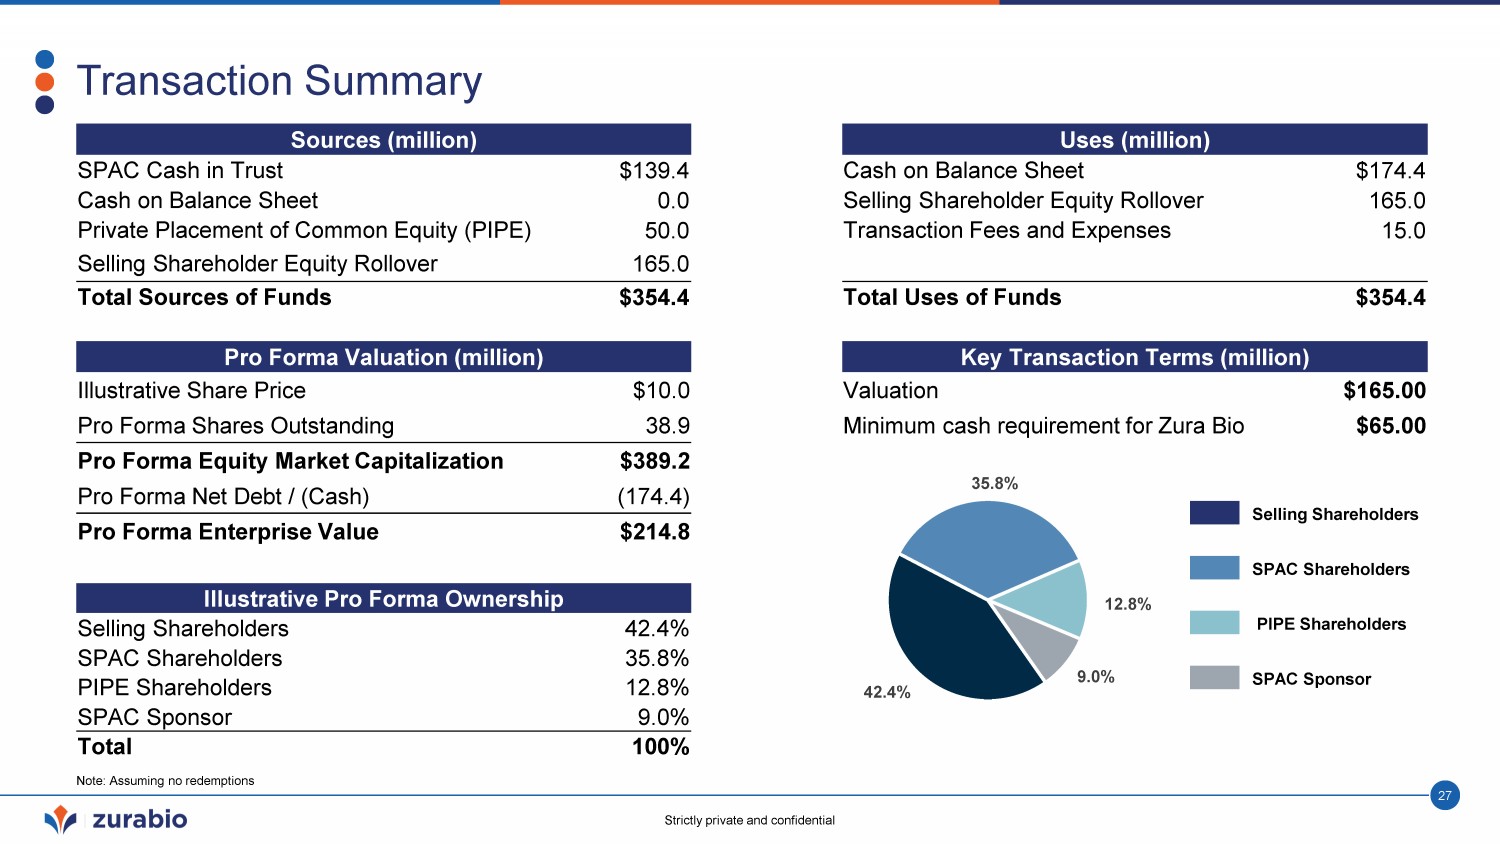Select the Total Sources of Funds value
1500x844 pixels.
coord(654,298)
